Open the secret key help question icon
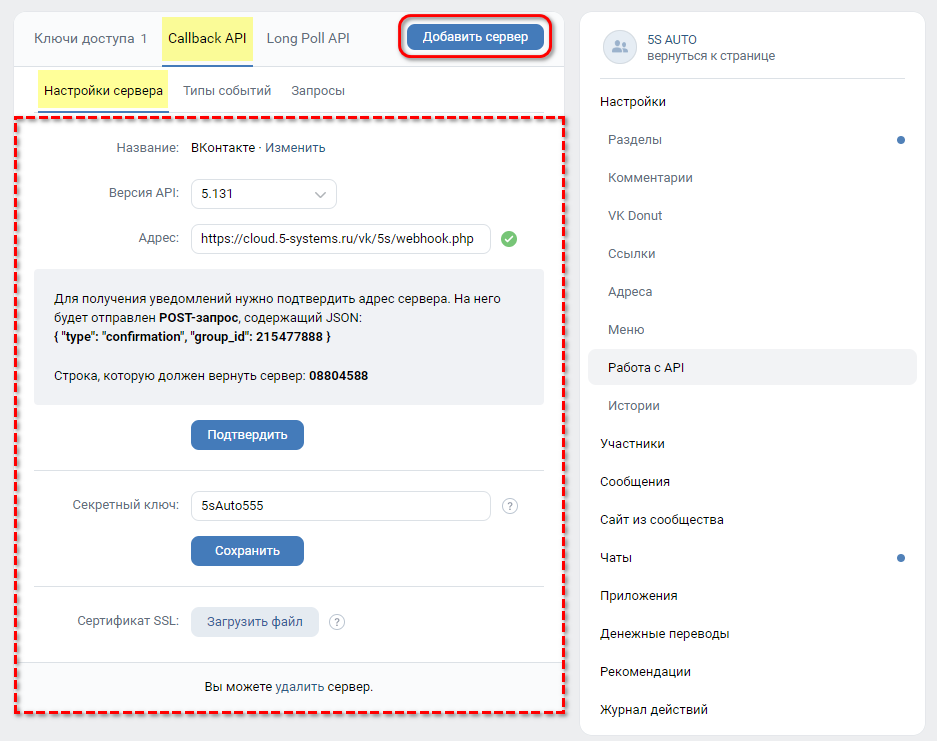Viewport: 937px width, 741px height. [x=509, y=506]
